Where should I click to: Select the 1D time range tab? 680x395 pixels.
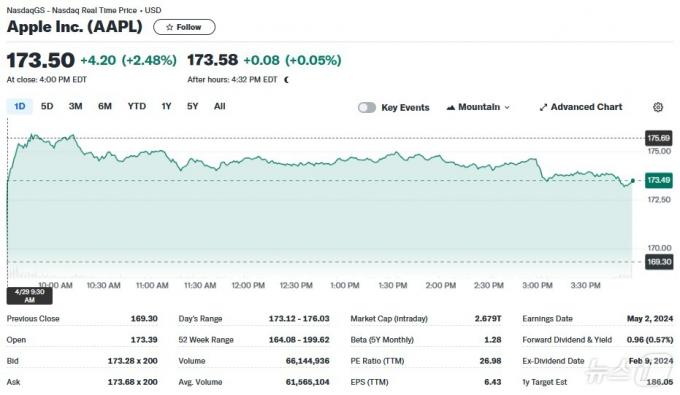pyautogui.click(x=20, y=106)
